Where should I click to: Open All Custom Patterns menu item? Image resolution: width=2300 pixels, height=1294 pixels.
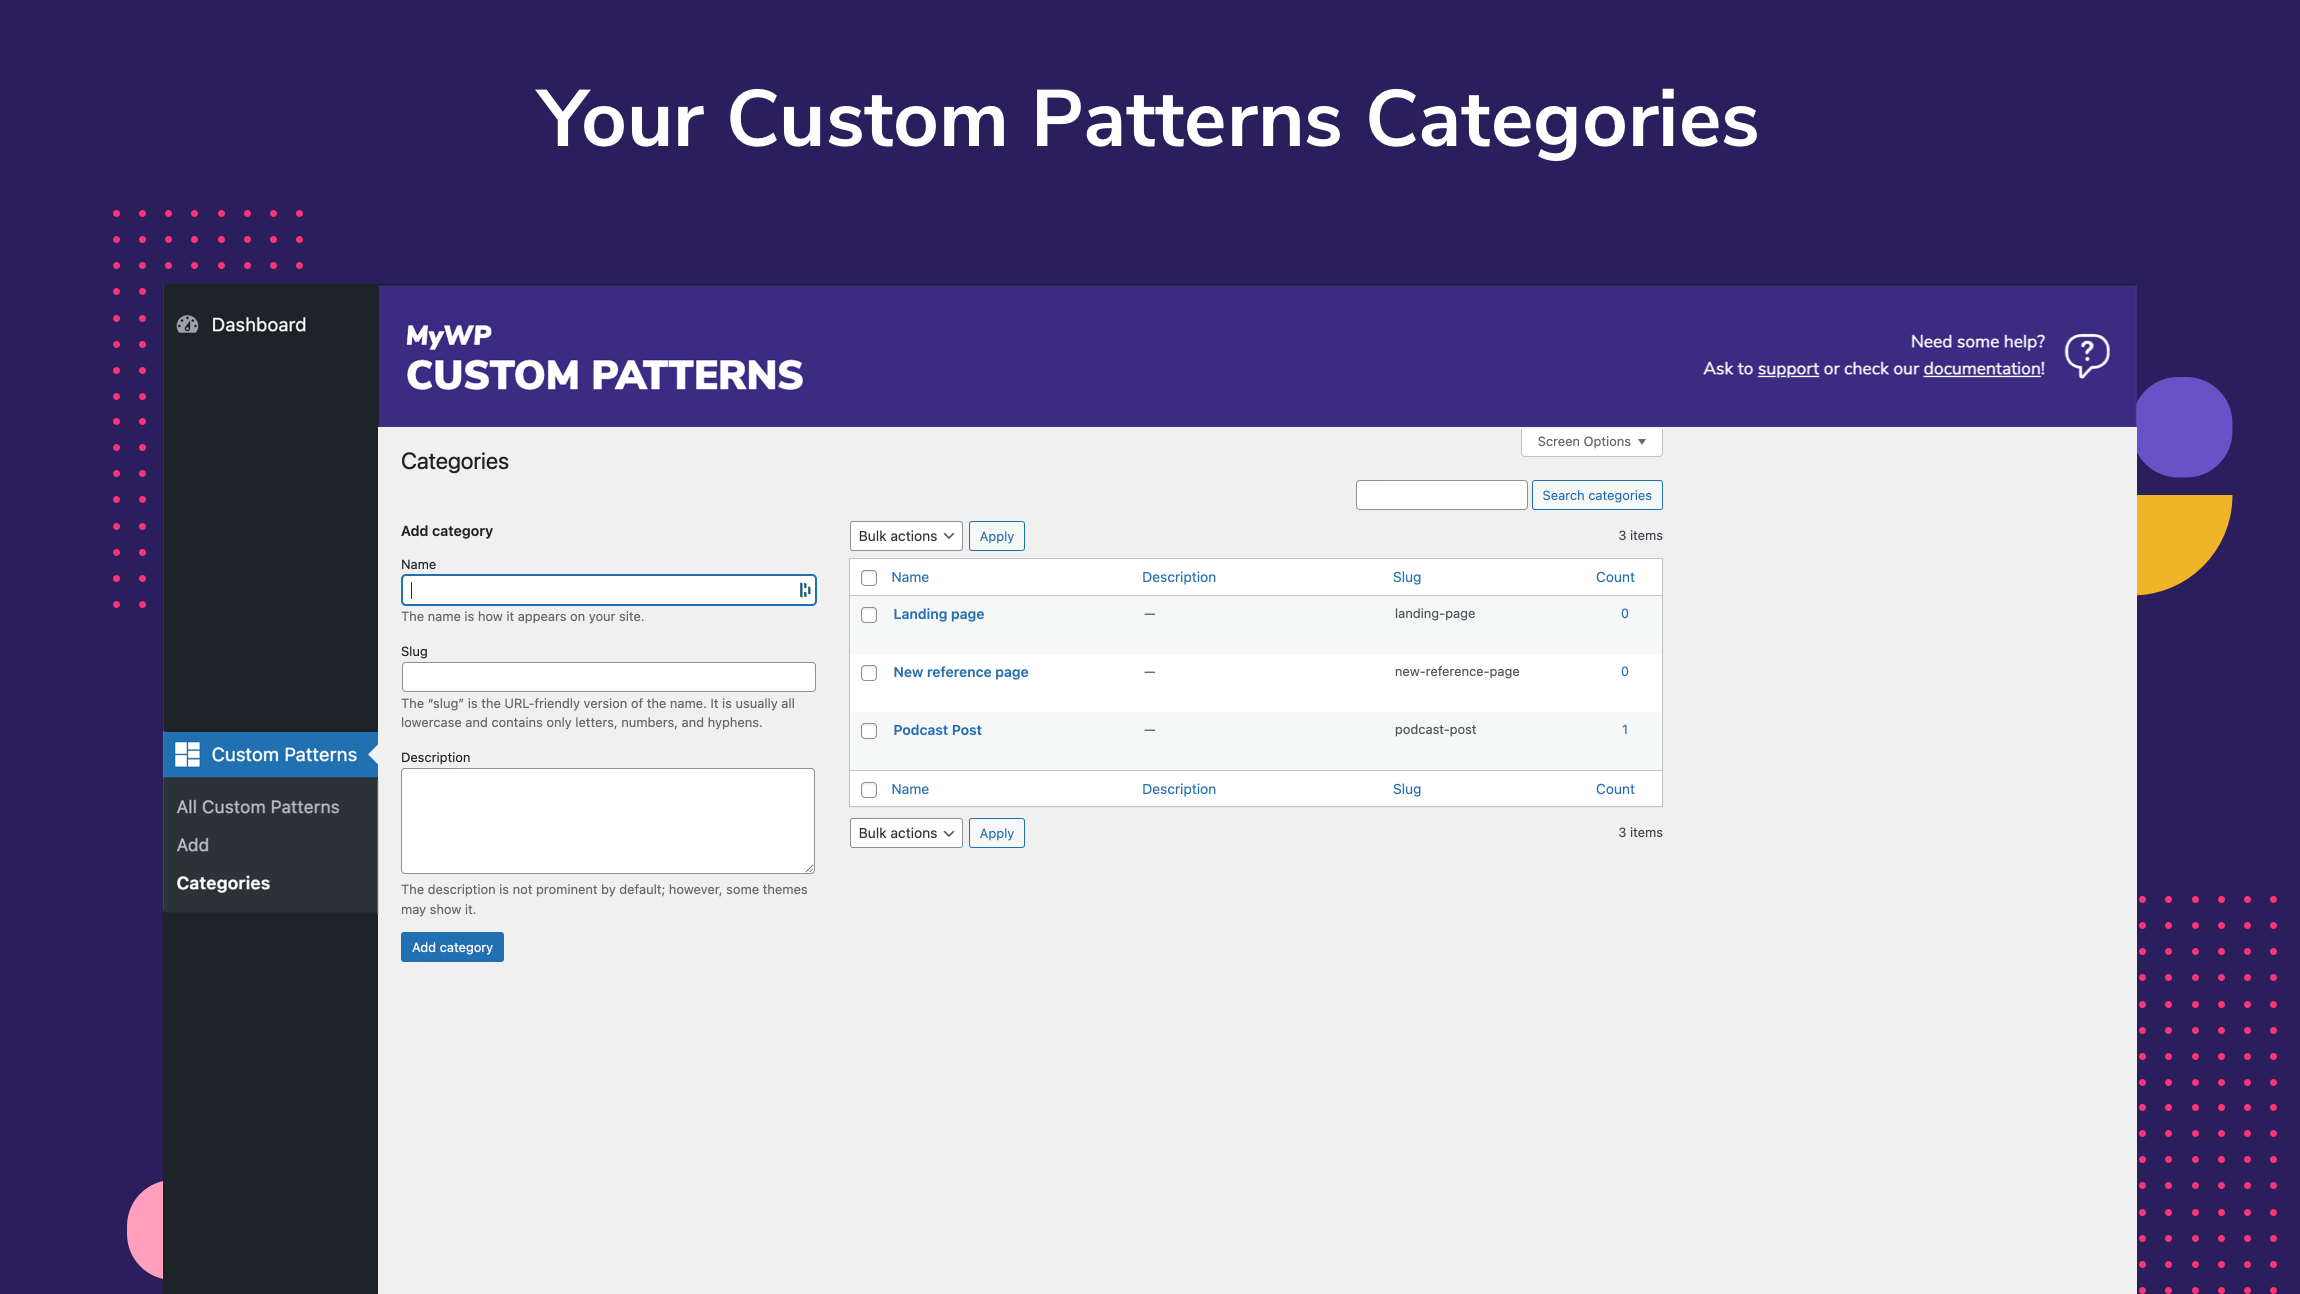point(258,807)
